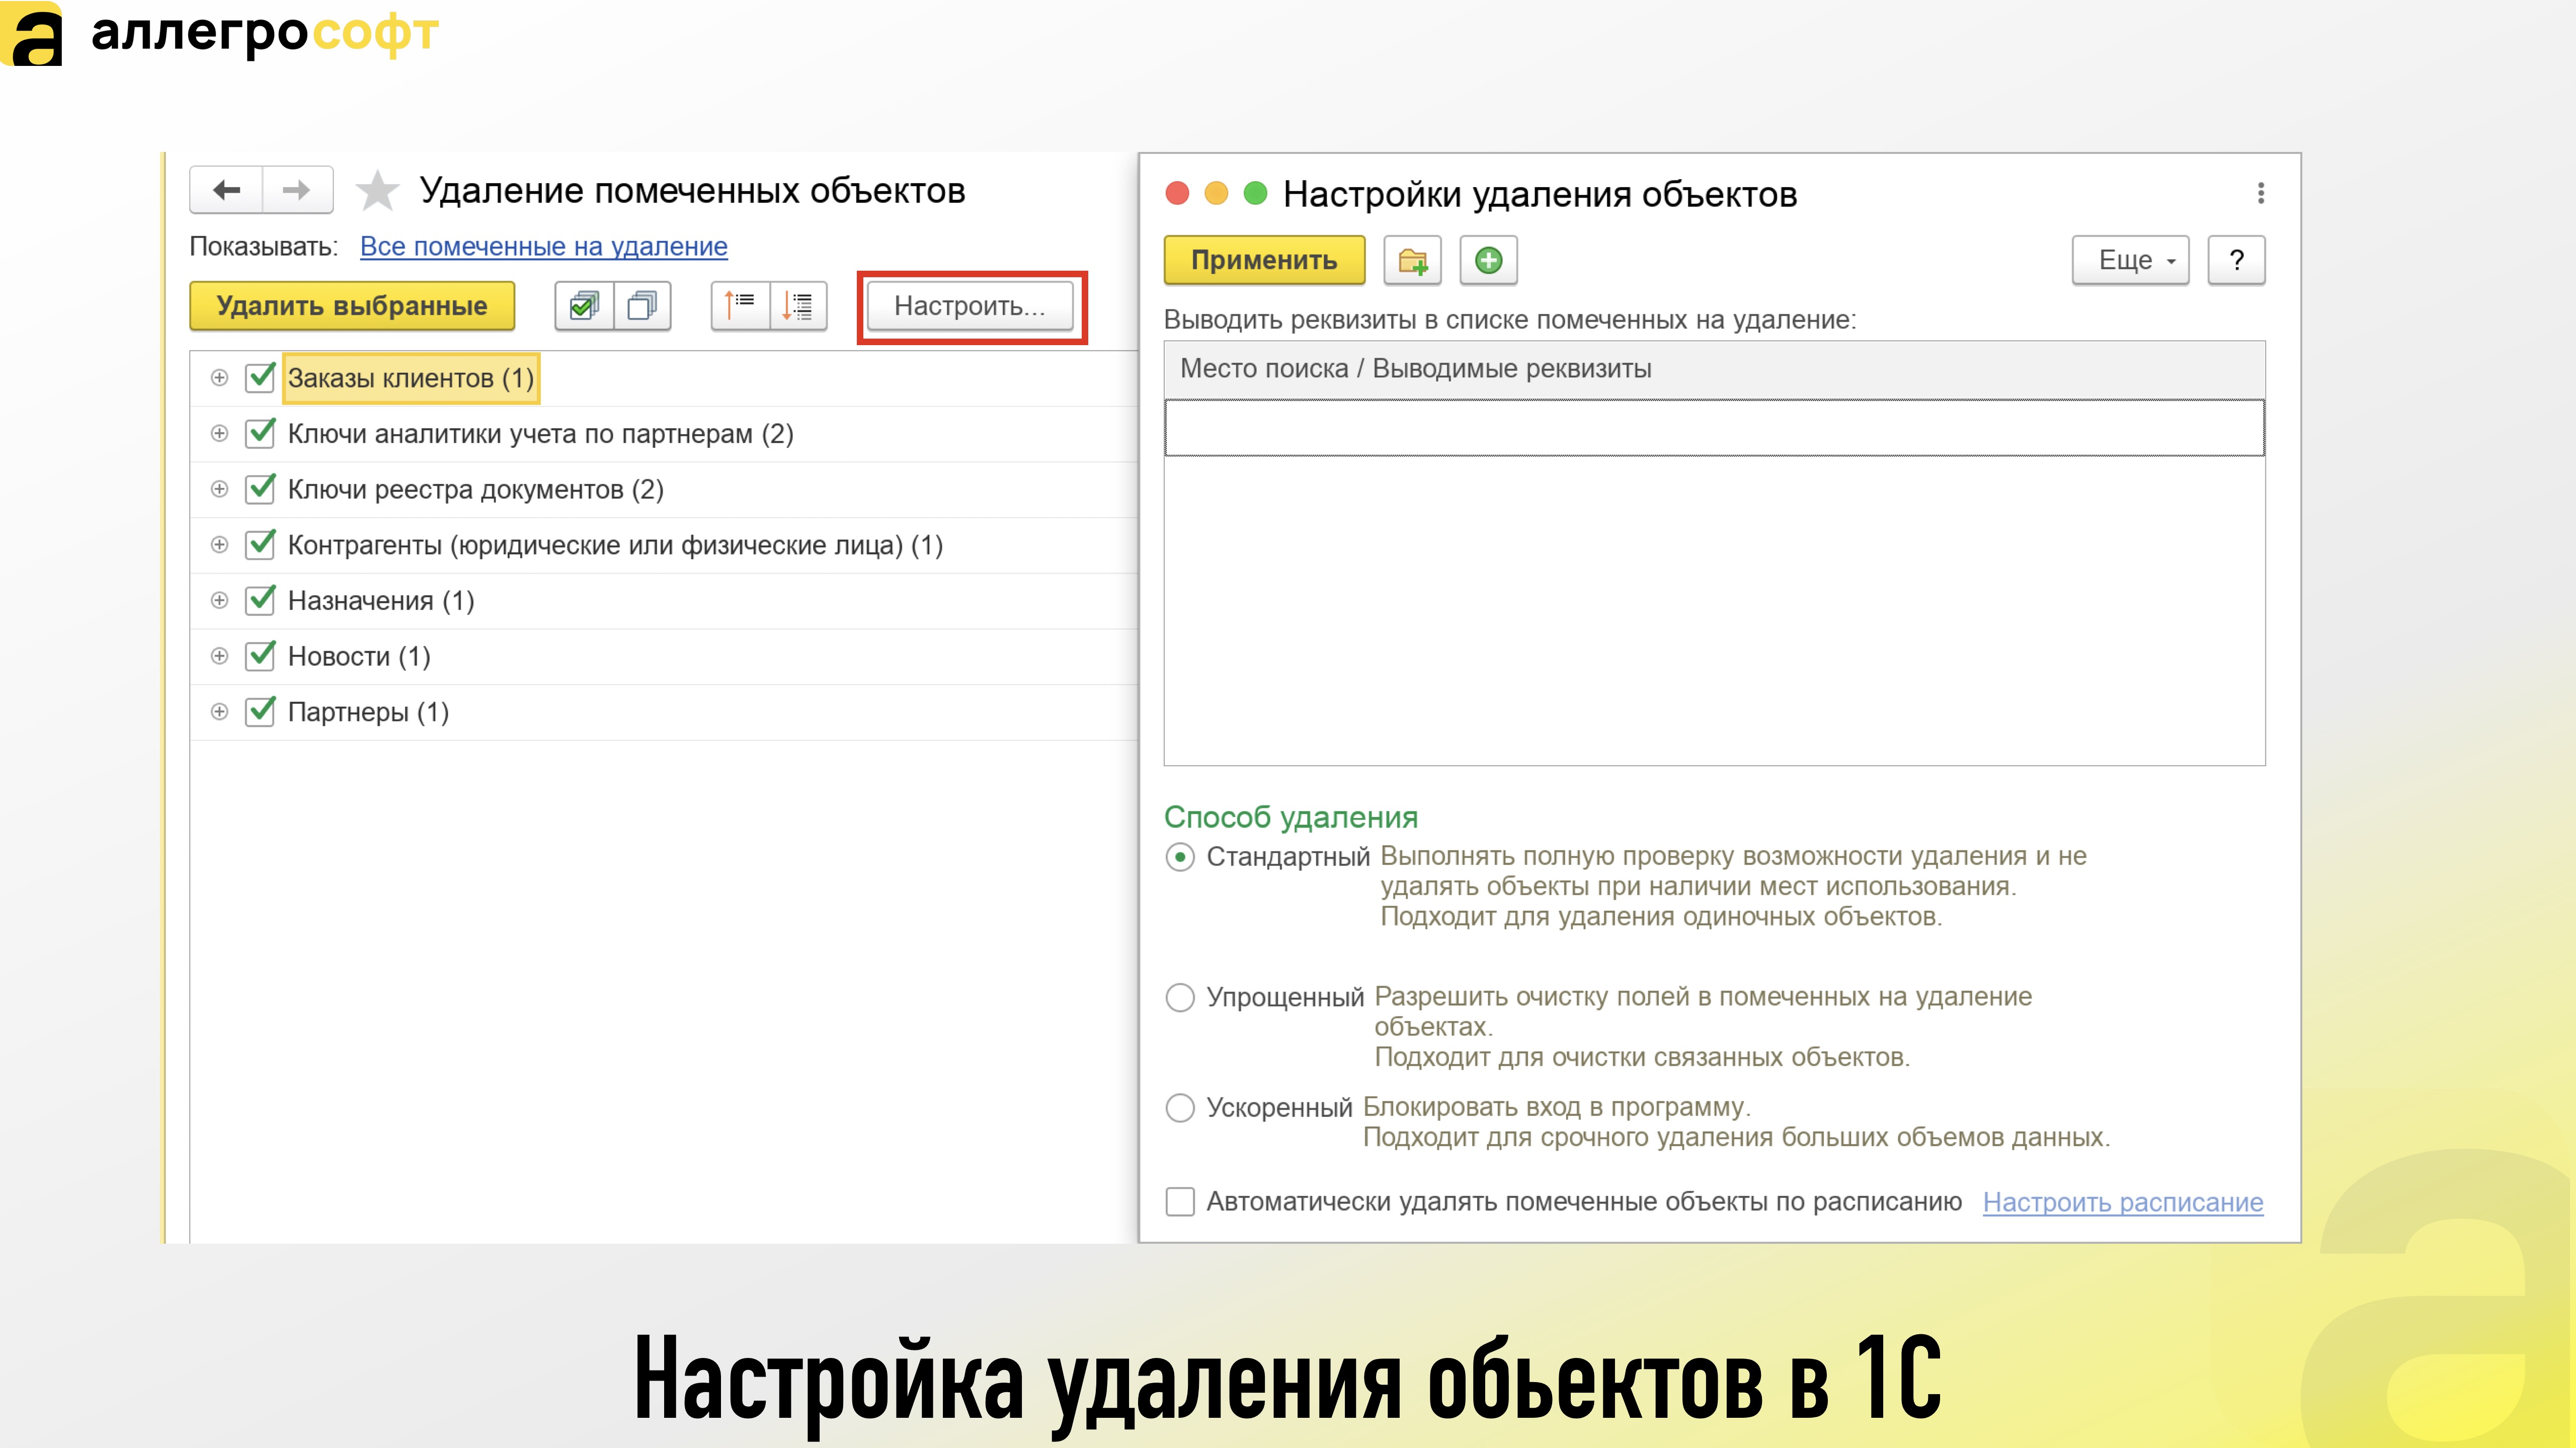Click Удалить выбранные button
This screenshot has height=1448, width=2576.
[x=352, y=306]
